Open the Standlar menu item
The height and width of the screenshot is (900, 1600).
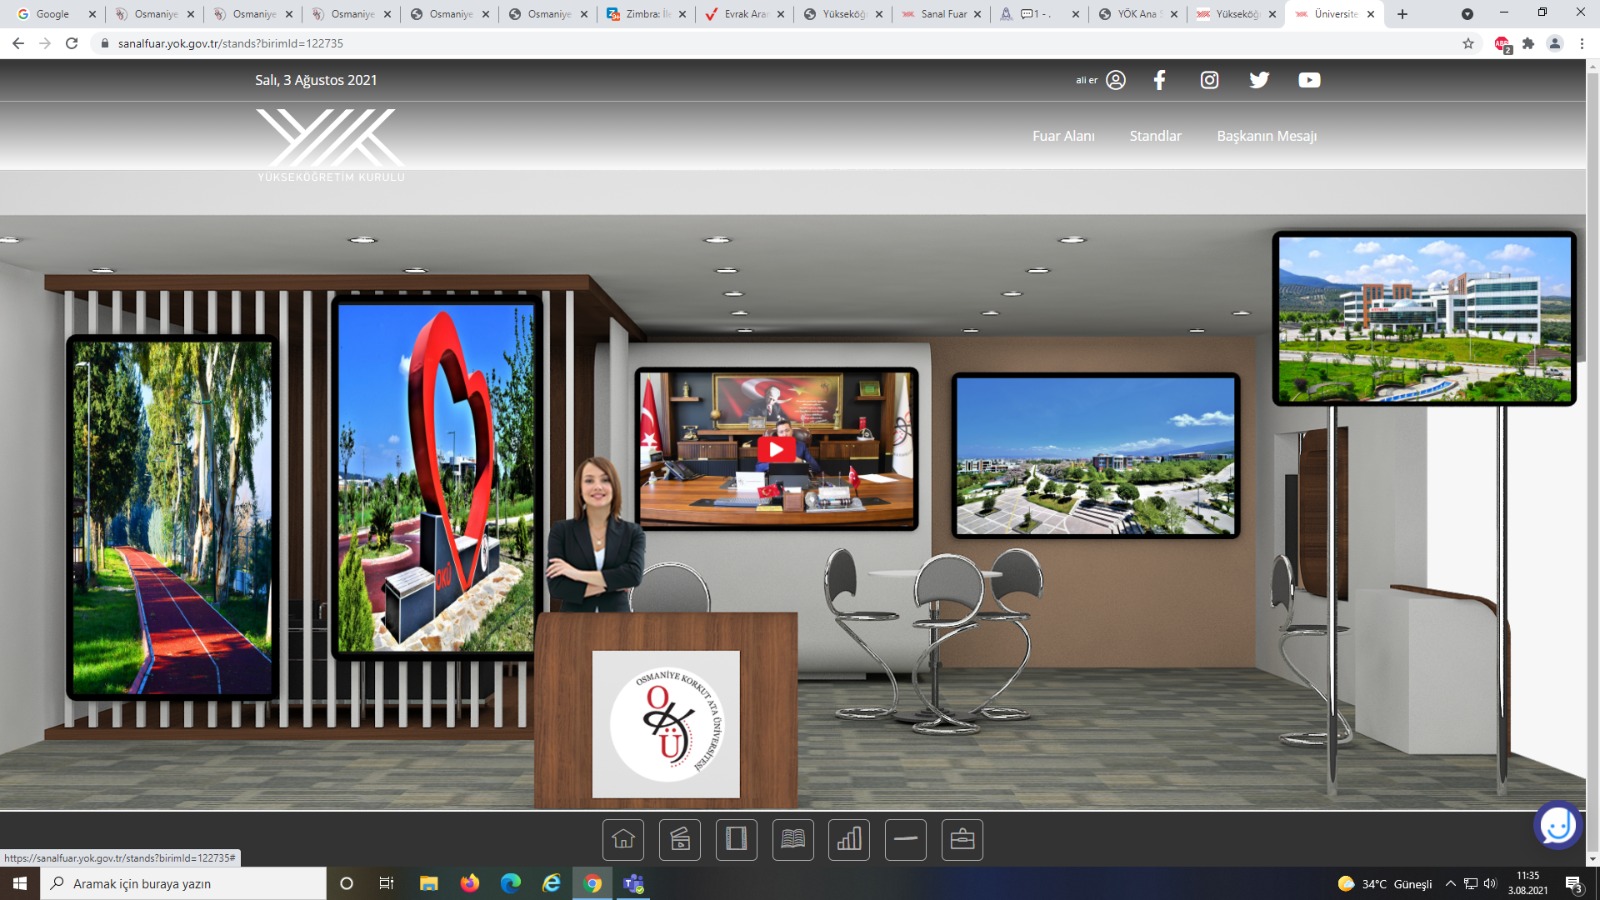[x=1155, y=136]
